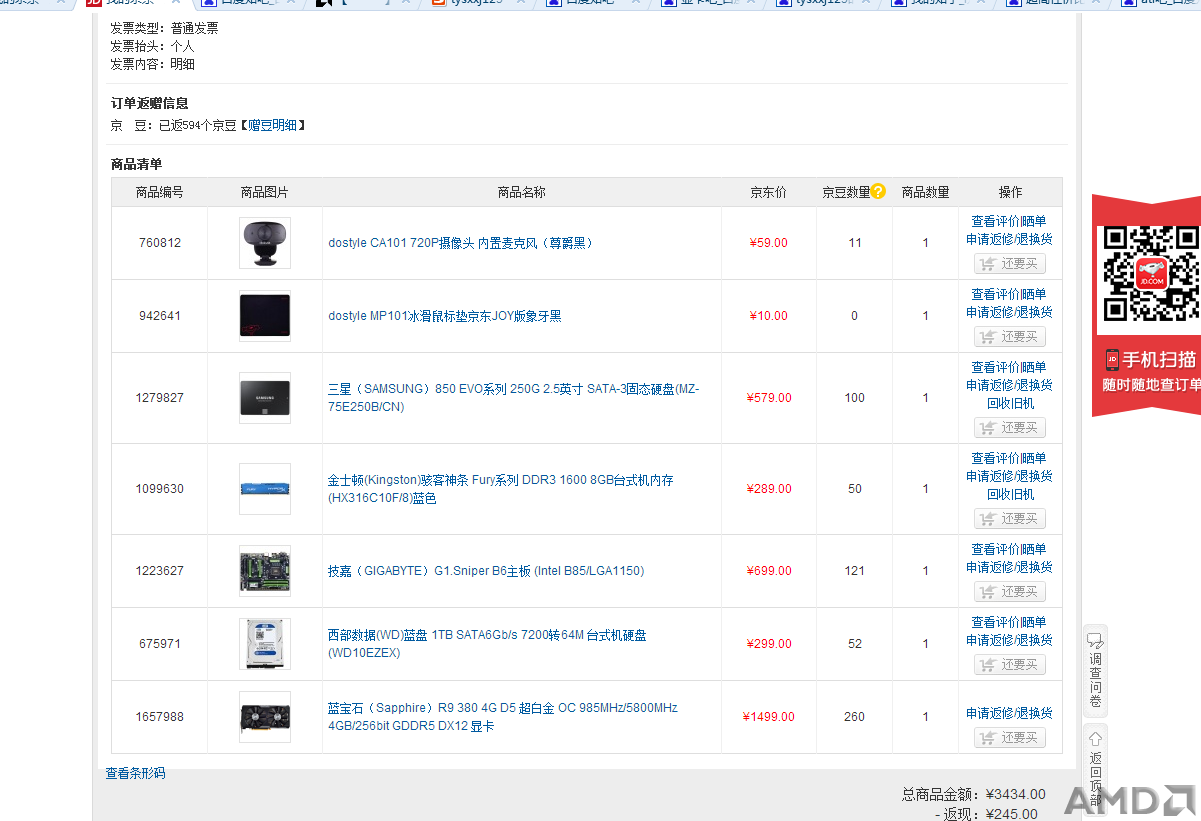Open the dostyle CA101 webcam product thumbnail
1201x821 pixels.
point(265,243)
